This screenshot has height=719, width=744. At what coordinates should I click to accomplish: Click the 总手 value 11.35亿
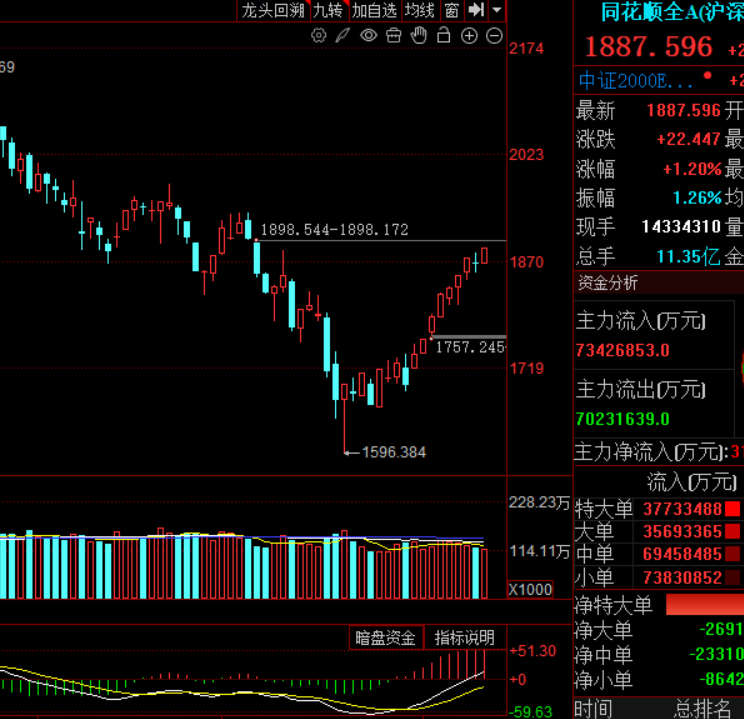point(688,257)
